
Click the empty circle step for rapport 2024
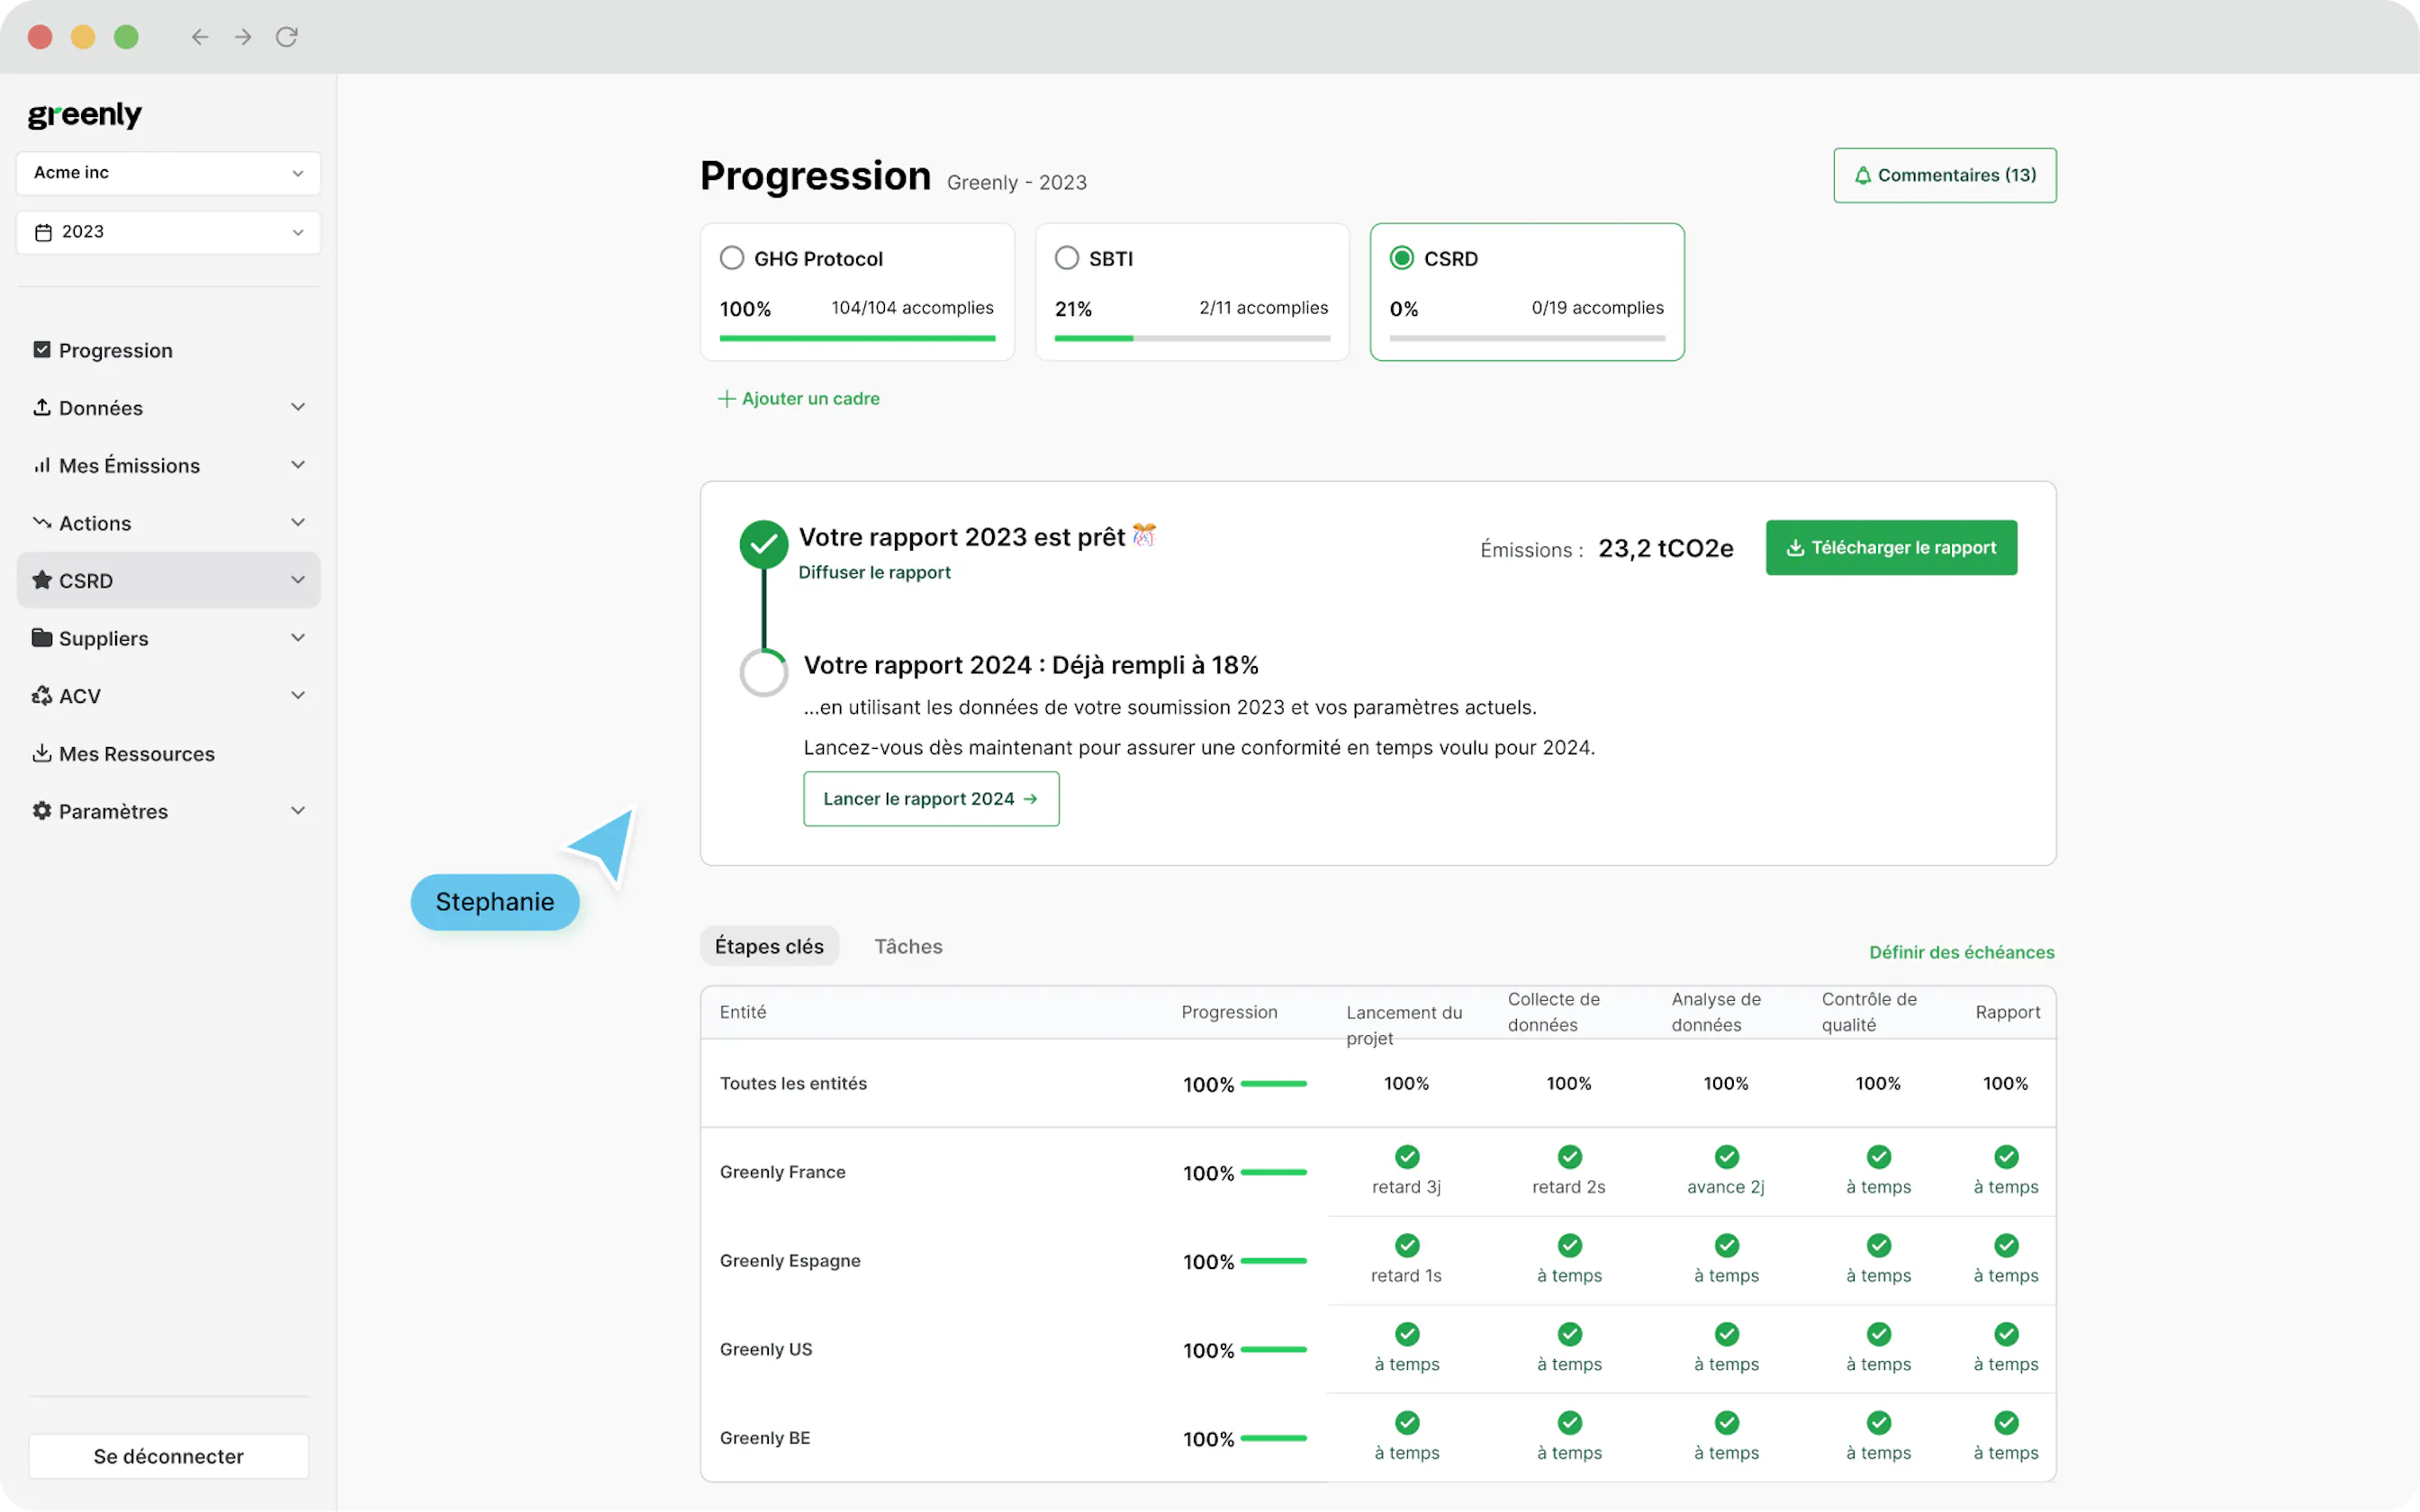tap(764, 673)
